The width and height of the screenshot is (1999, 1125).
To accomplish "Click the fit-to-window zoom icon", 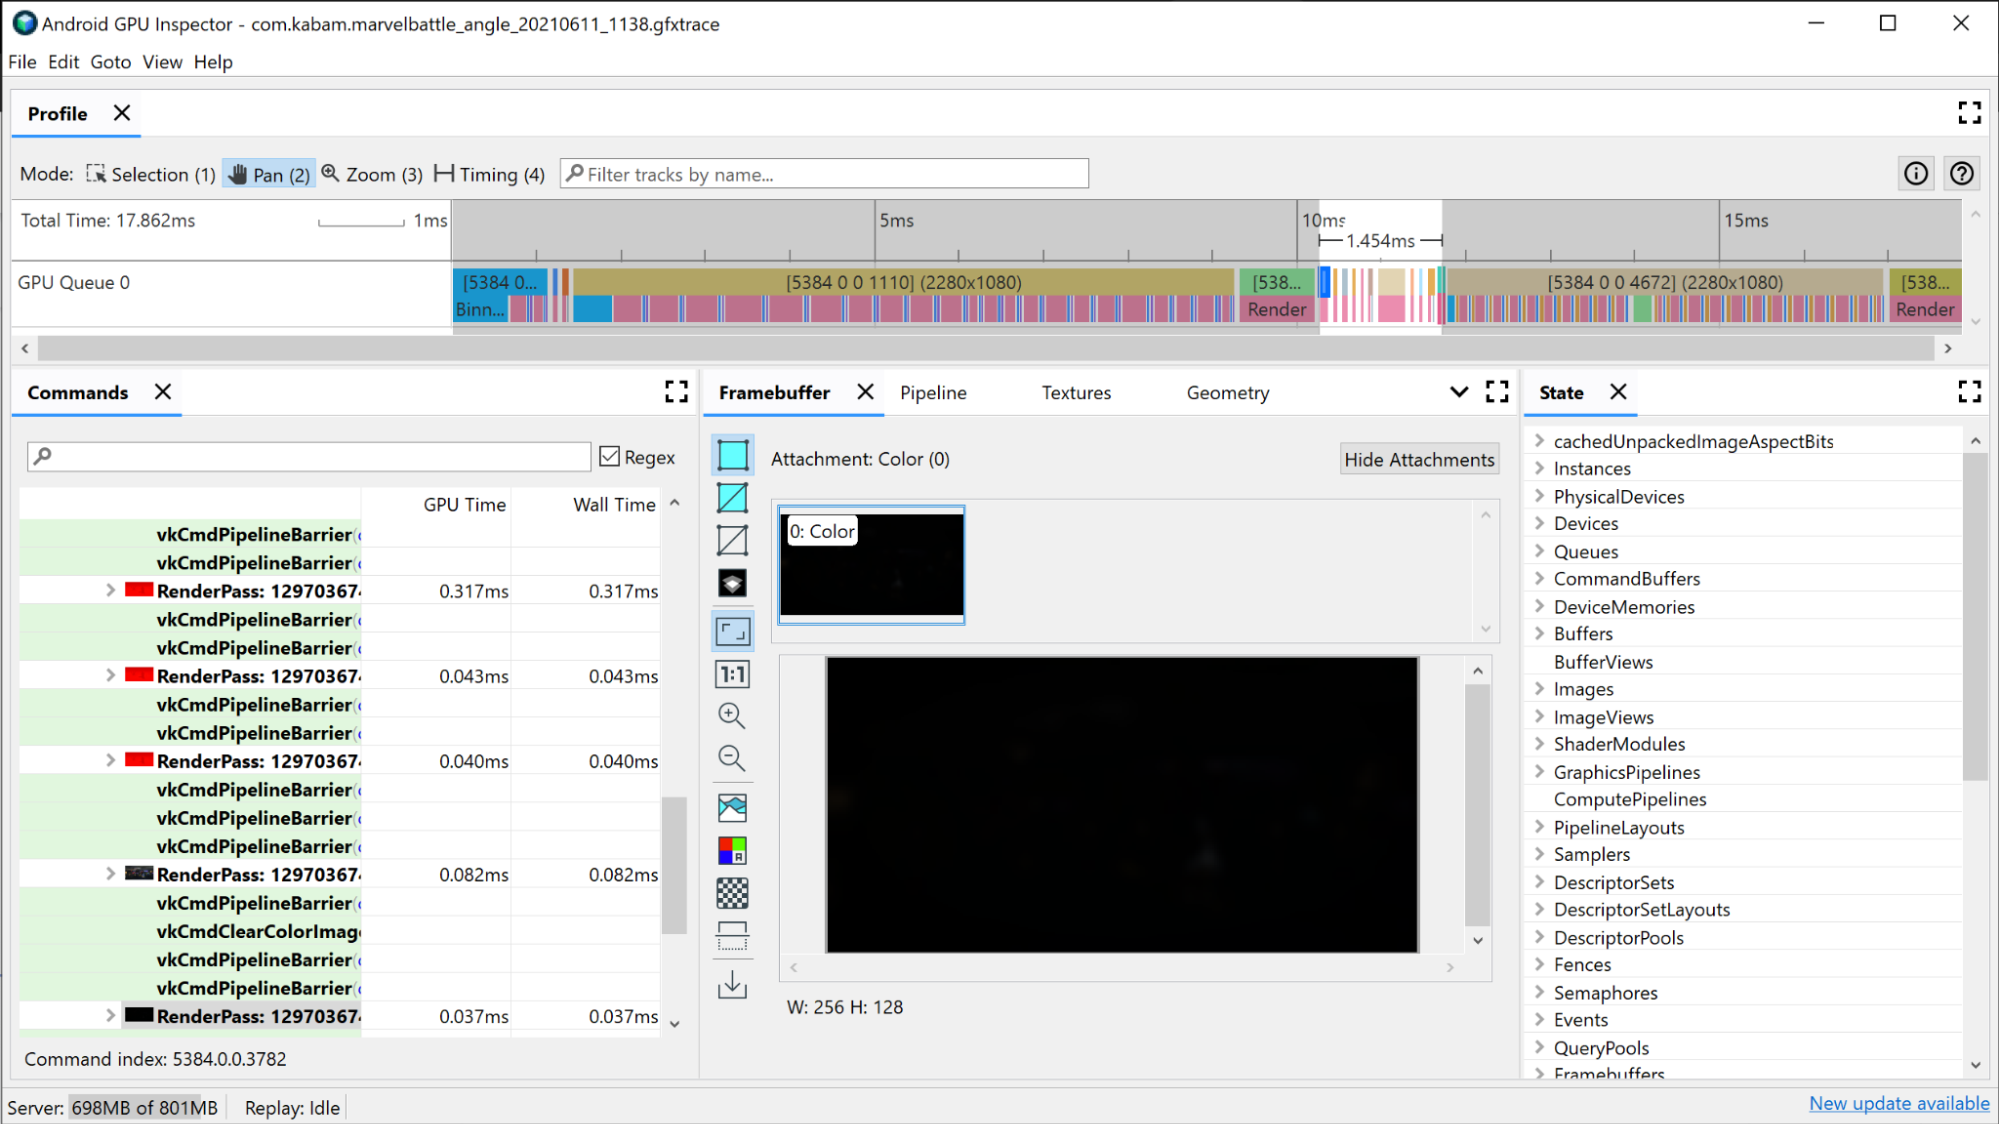I will [x=732, y=630].
